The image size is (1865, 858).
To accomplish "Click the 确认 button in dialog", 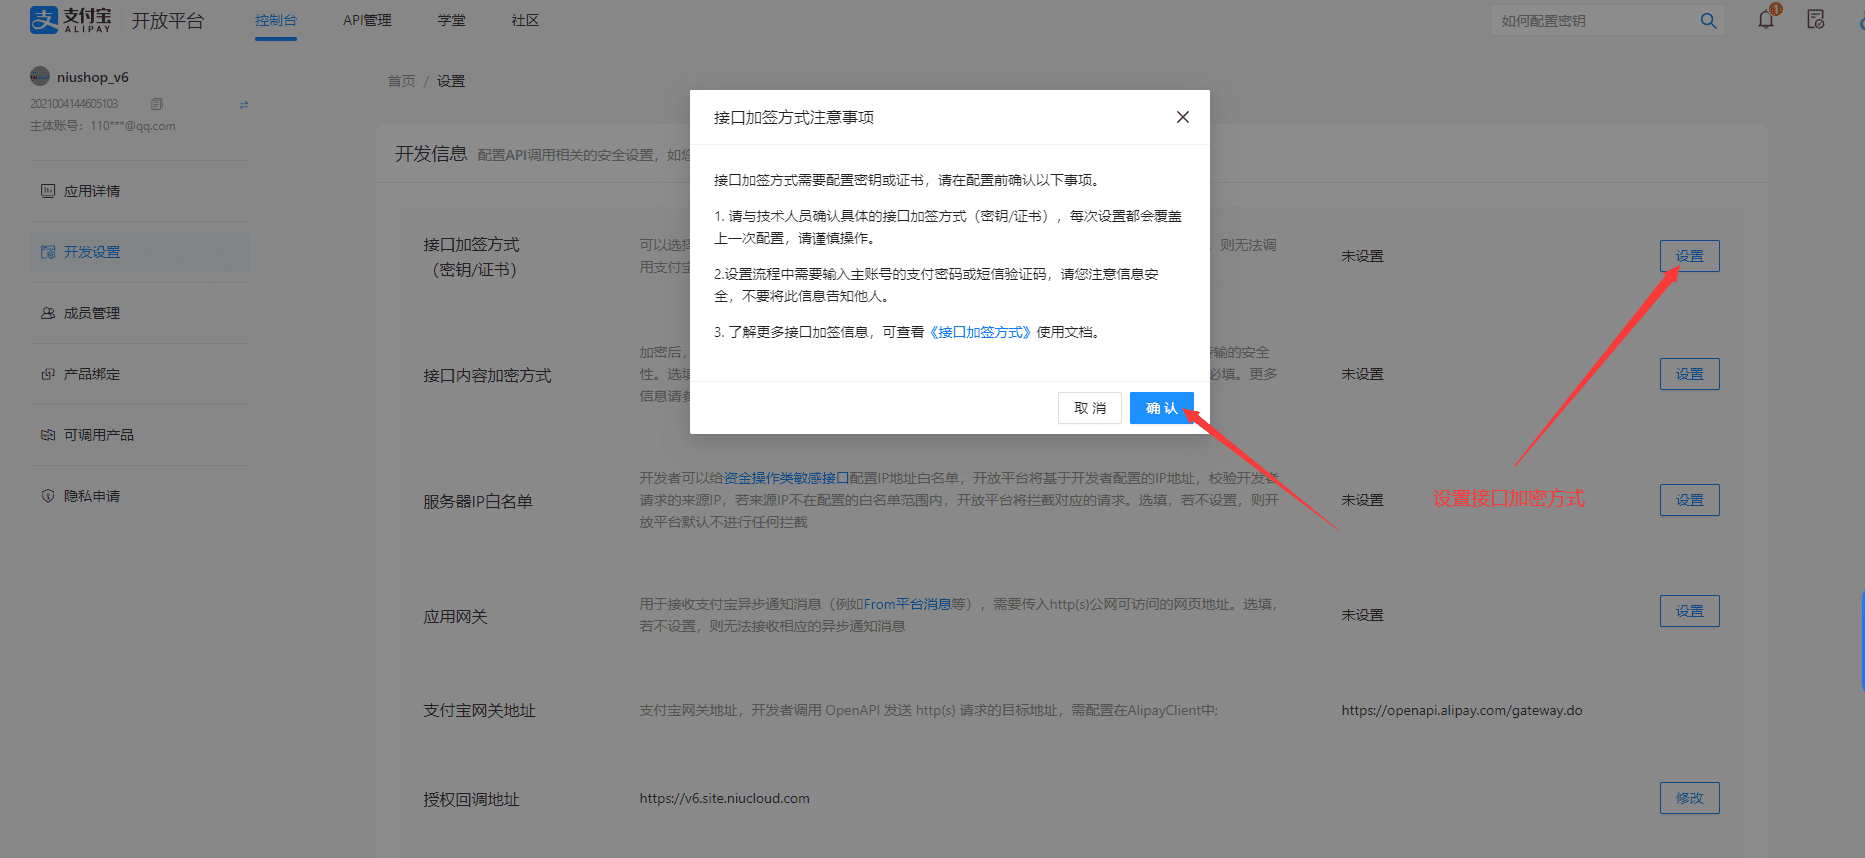I will click(x=1161, y=408).
